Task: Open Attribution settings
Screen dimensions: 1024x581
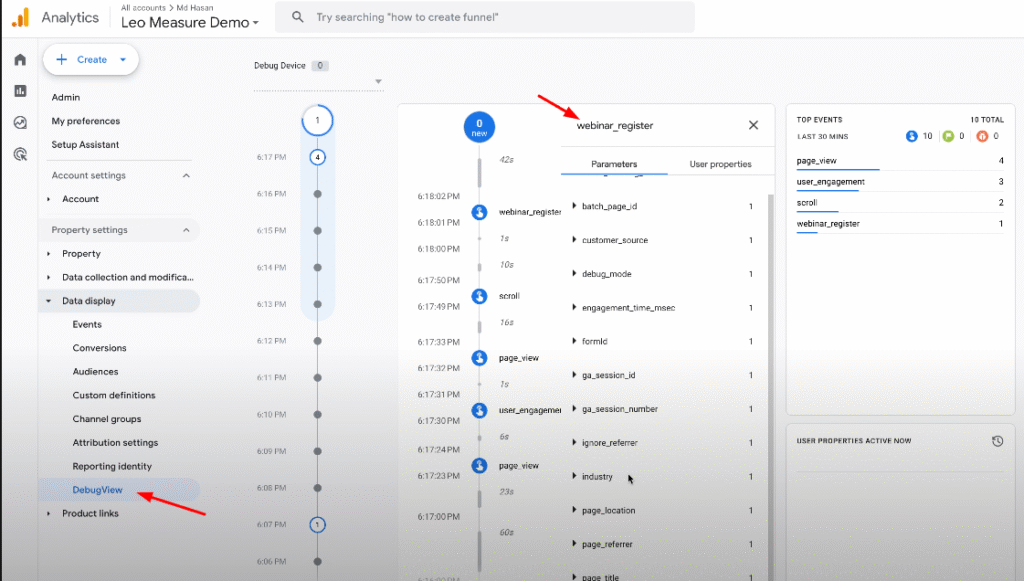Action: click(115, 443)
